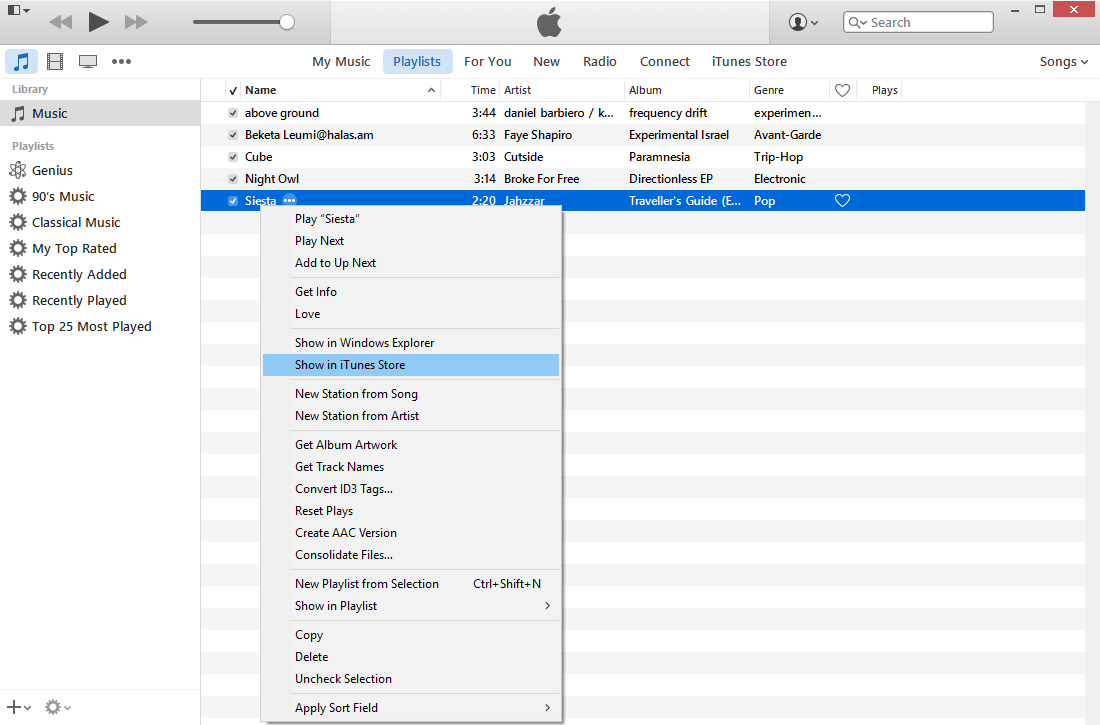Open the account profile icon menu
Image resolution: width=1100 pixels, height=725 pixels.
pyautogui.click(x=804, y=22)
